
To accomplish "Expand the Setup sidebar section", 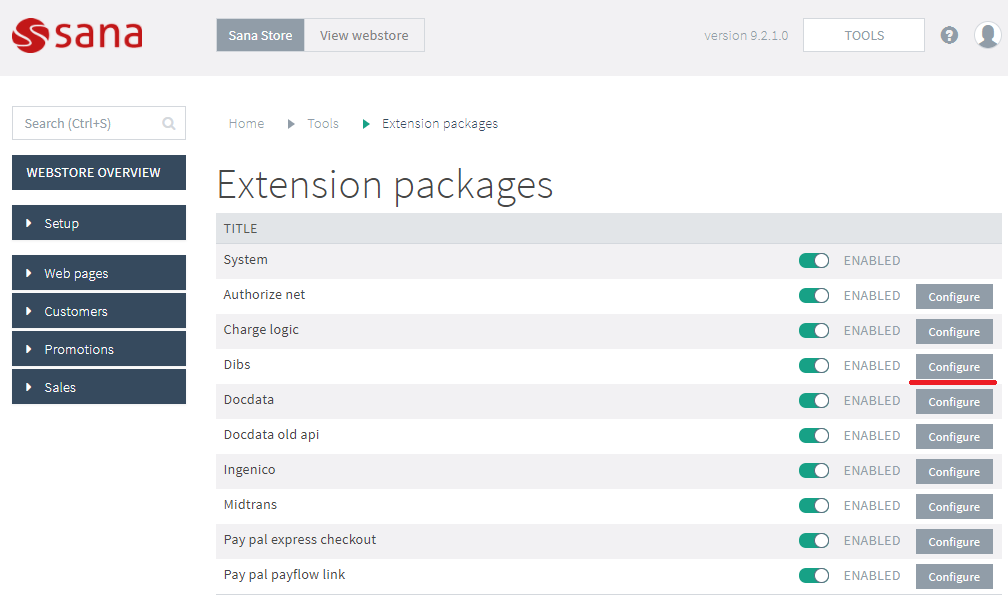I will click(x=99, y=223).
